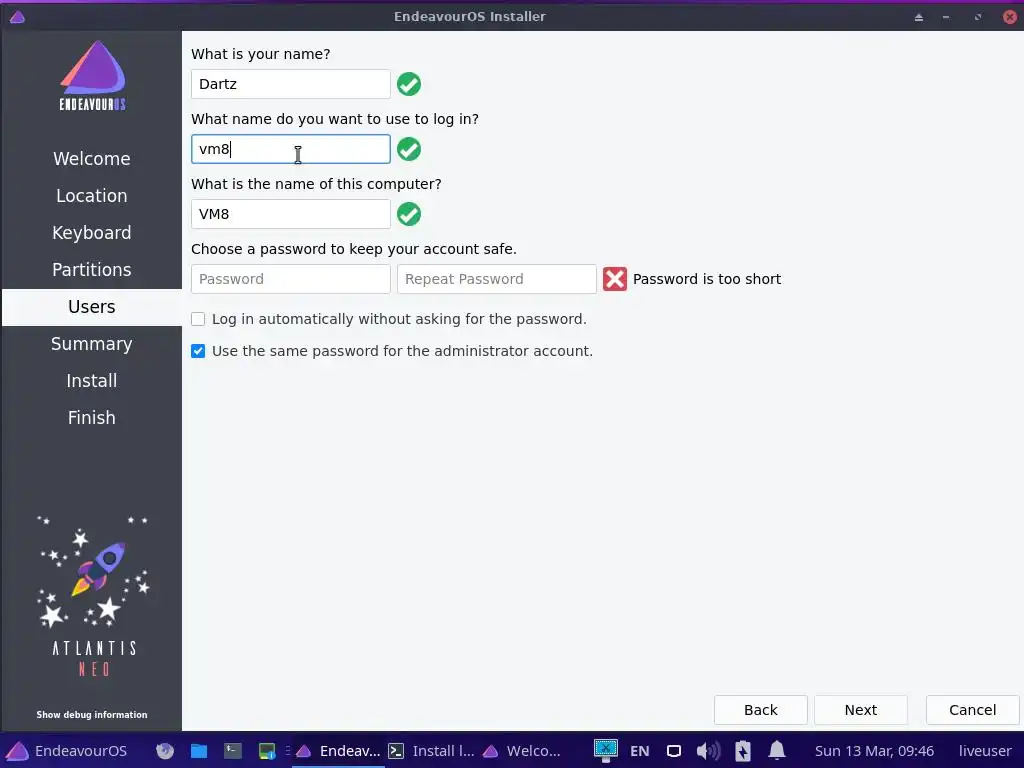Select the Location step in sidebar
1024x768 pixels.
point(91,196)
